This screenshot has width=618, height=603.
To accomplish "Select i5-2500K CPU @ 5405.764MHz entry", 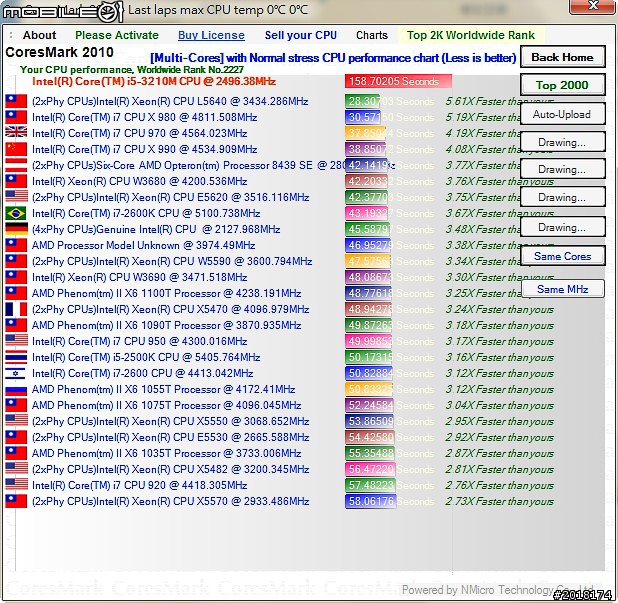I will (x=146, y=357).
